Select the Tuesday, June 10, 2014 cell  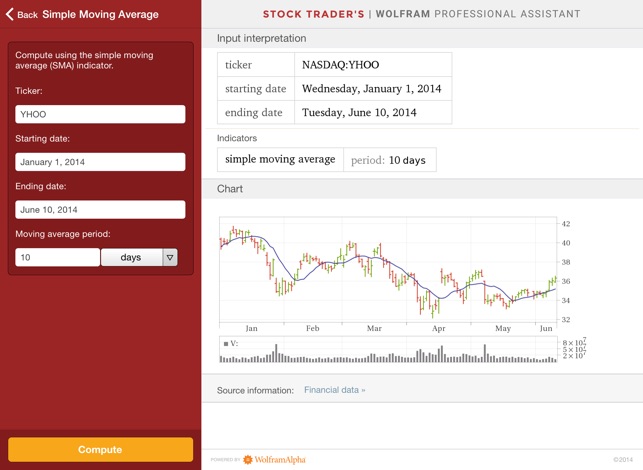click(373, 112)
